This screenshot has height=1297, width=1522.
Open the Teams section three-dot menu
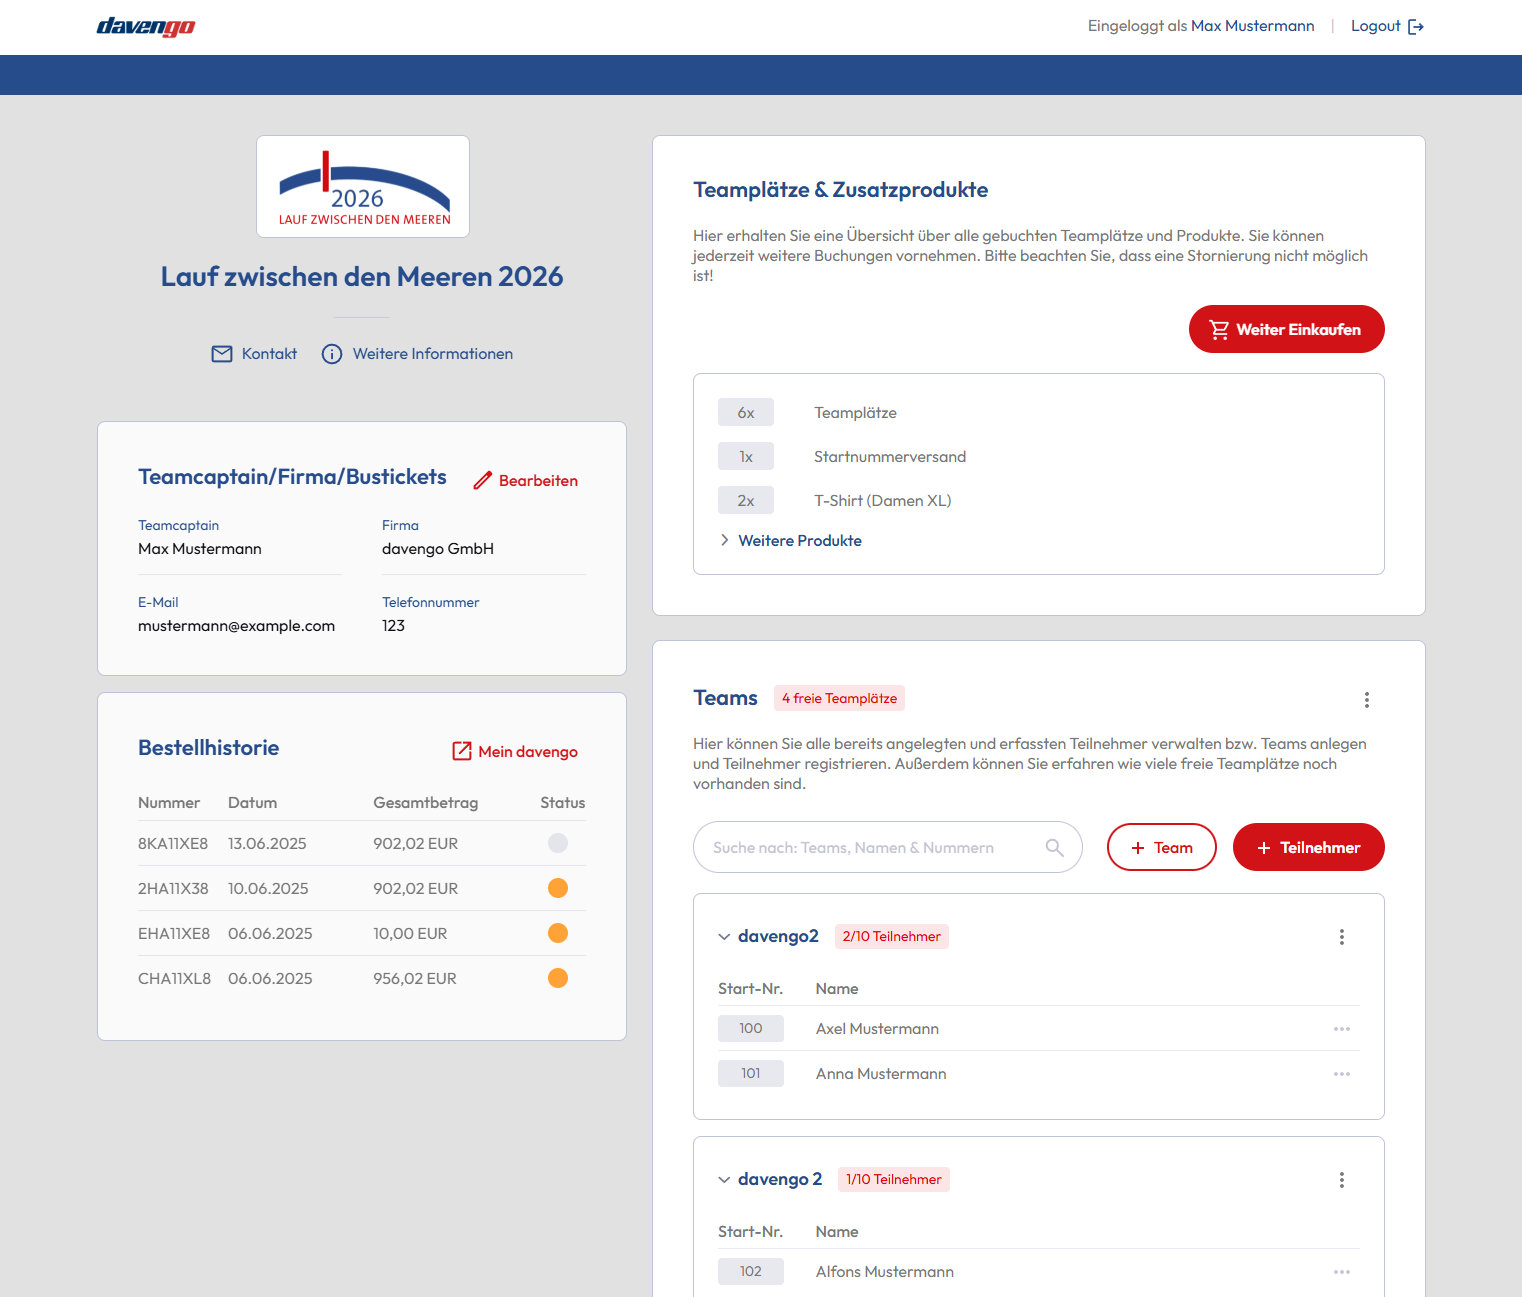click(x=1366, y=700)
